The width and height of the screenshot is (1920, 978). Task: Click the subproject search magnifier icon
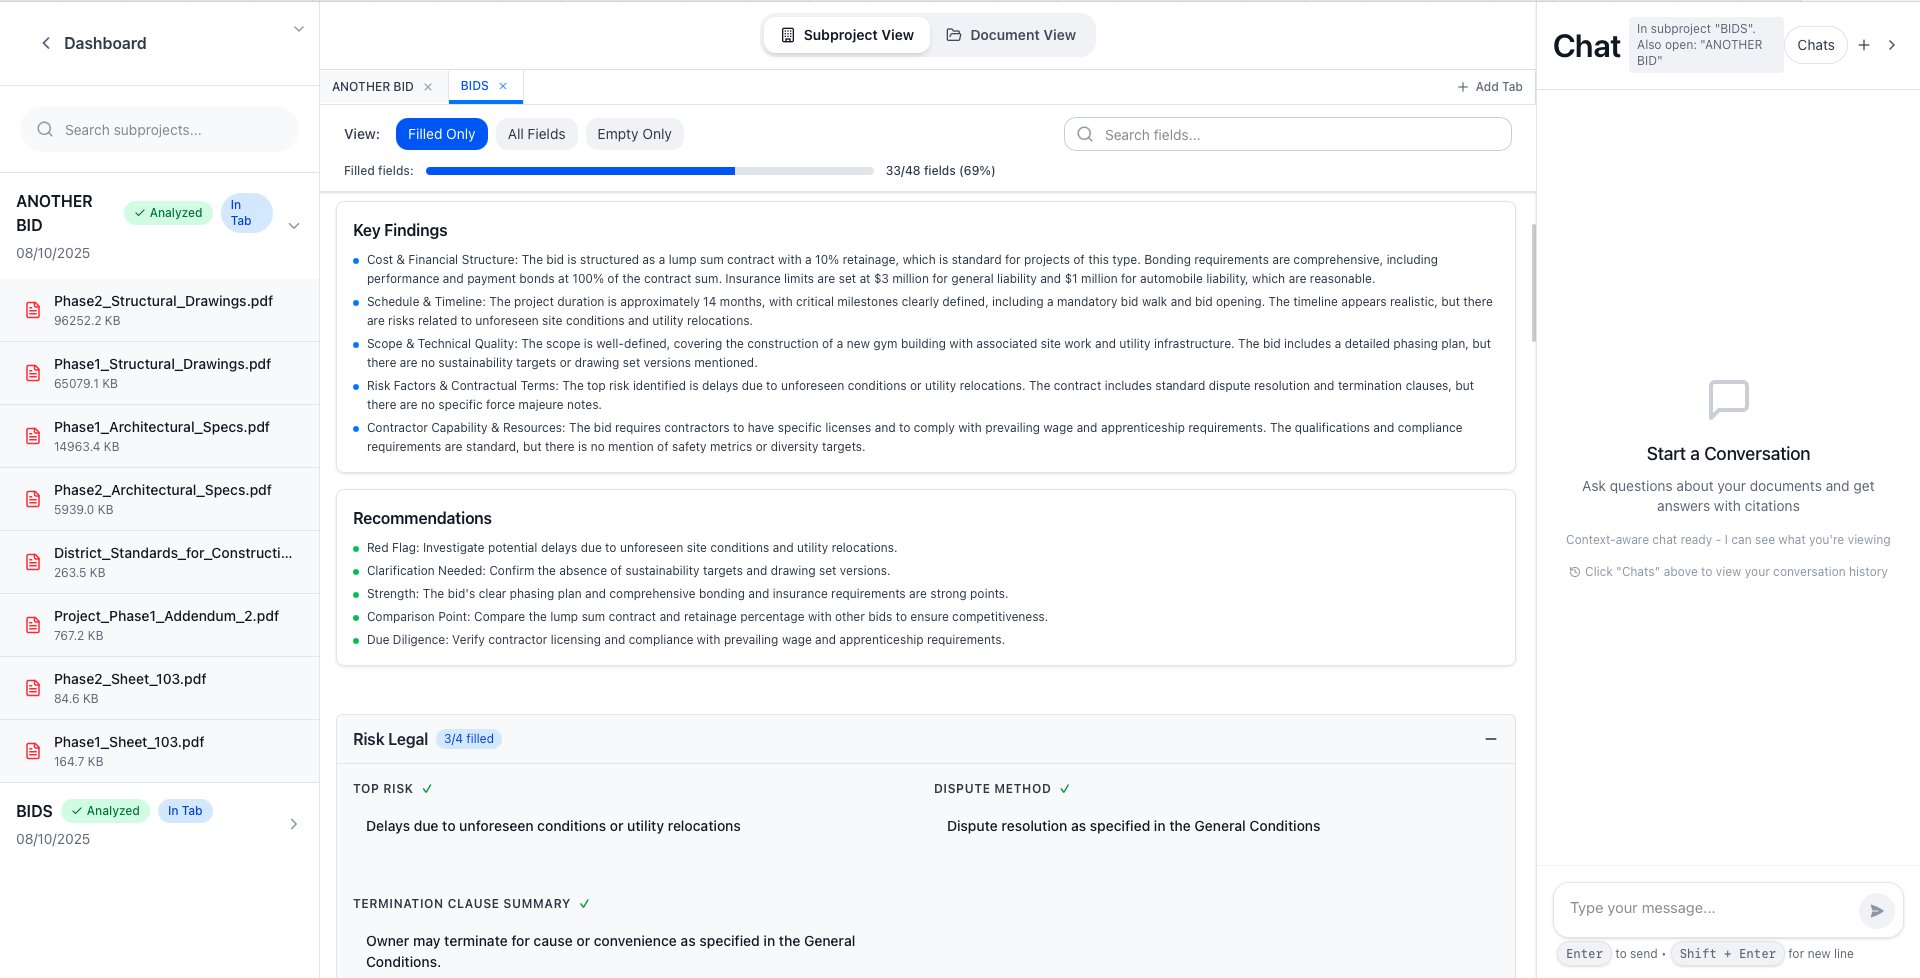45,129
